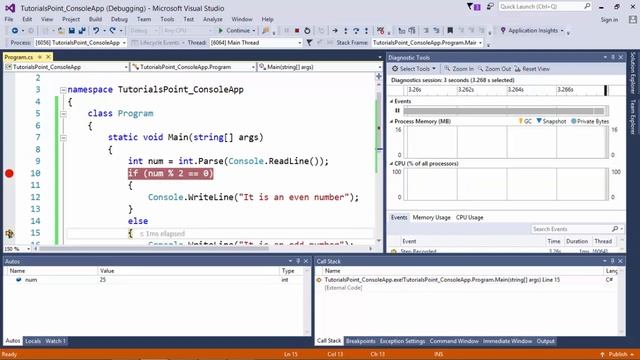The width and height of the screenshot is (640, 360).
Task: Click the Quick Launch search box
Action: 545,7
